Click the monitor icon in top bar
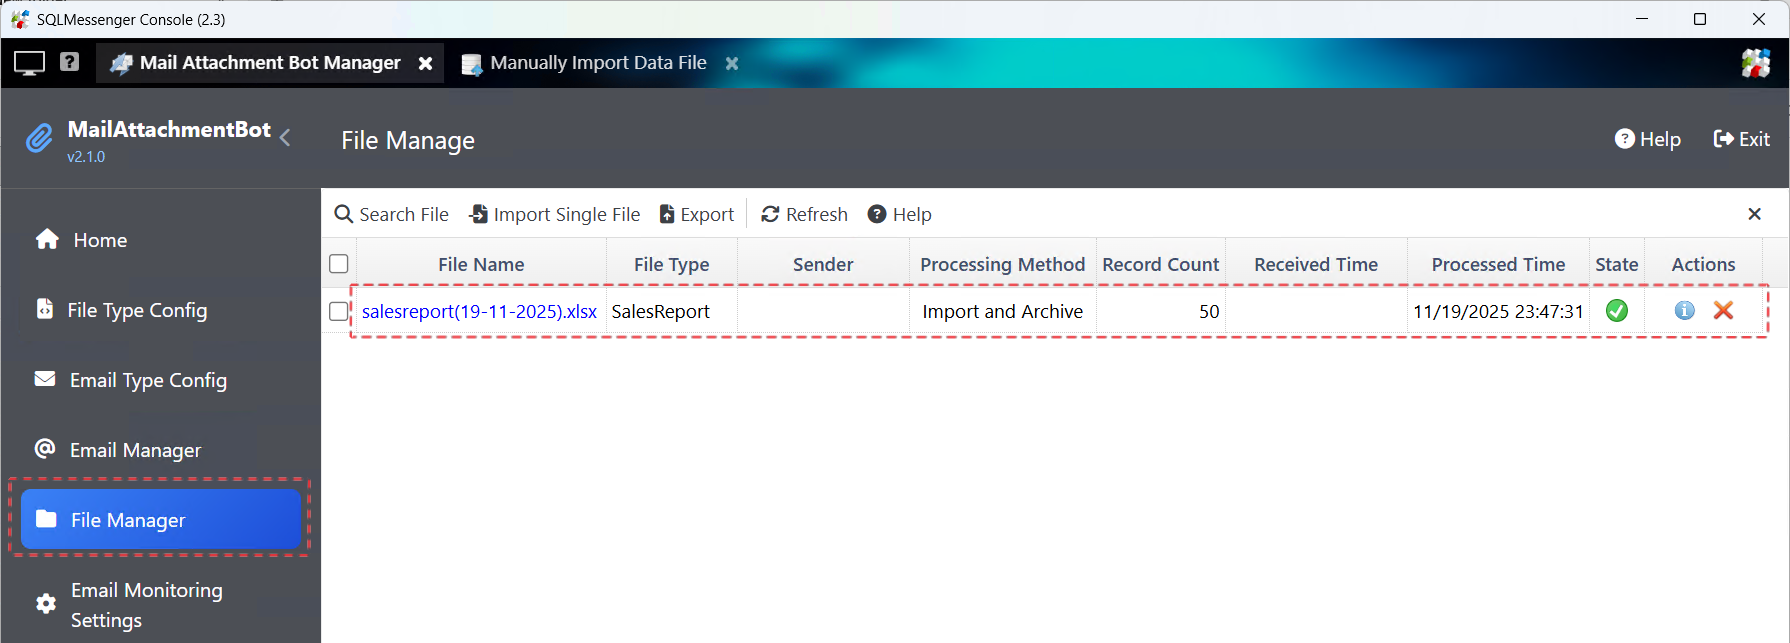Screen dimensions: 1790x643 coord(29,63)
